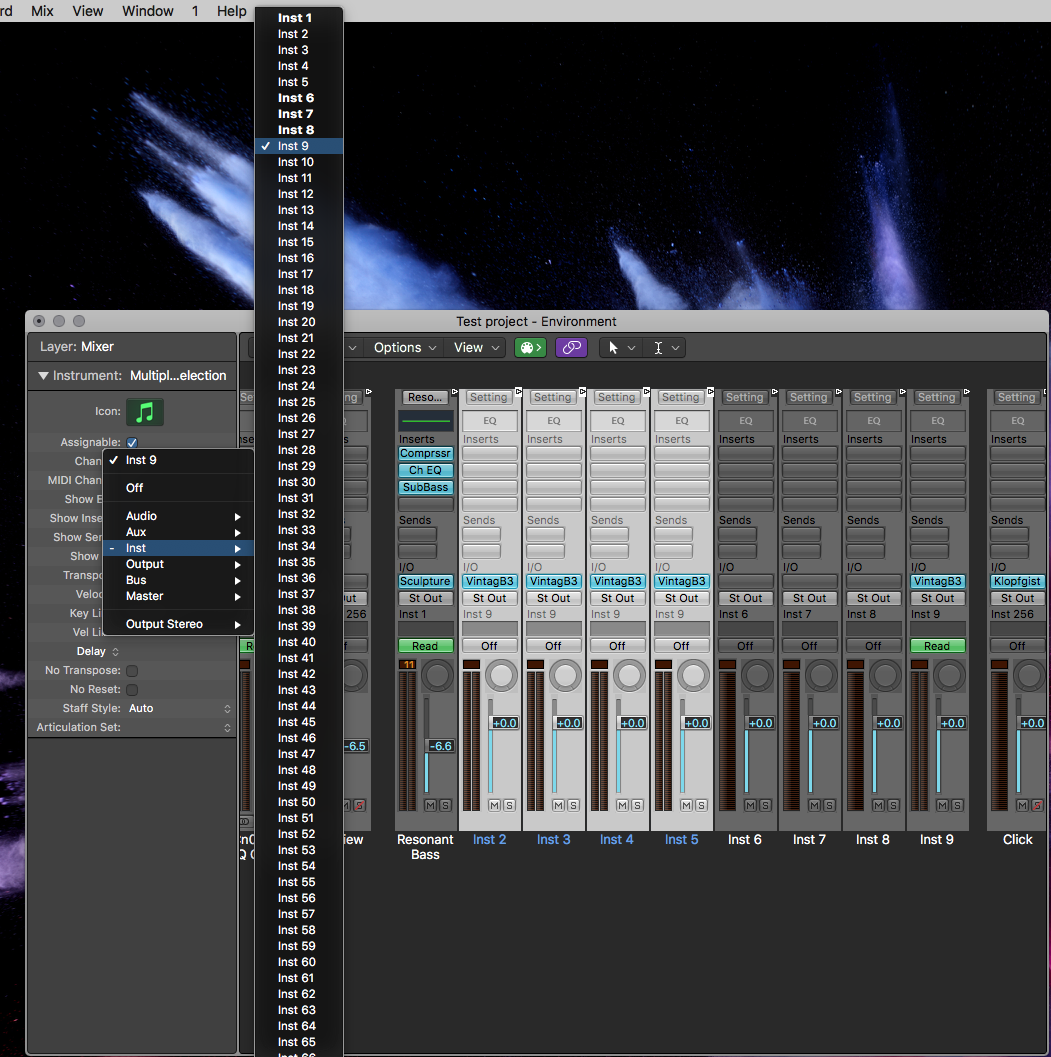Solo the Inst 6 channel strip
The width and height of the screenshot is (1051, 1057).
click(x=765, y=805)
